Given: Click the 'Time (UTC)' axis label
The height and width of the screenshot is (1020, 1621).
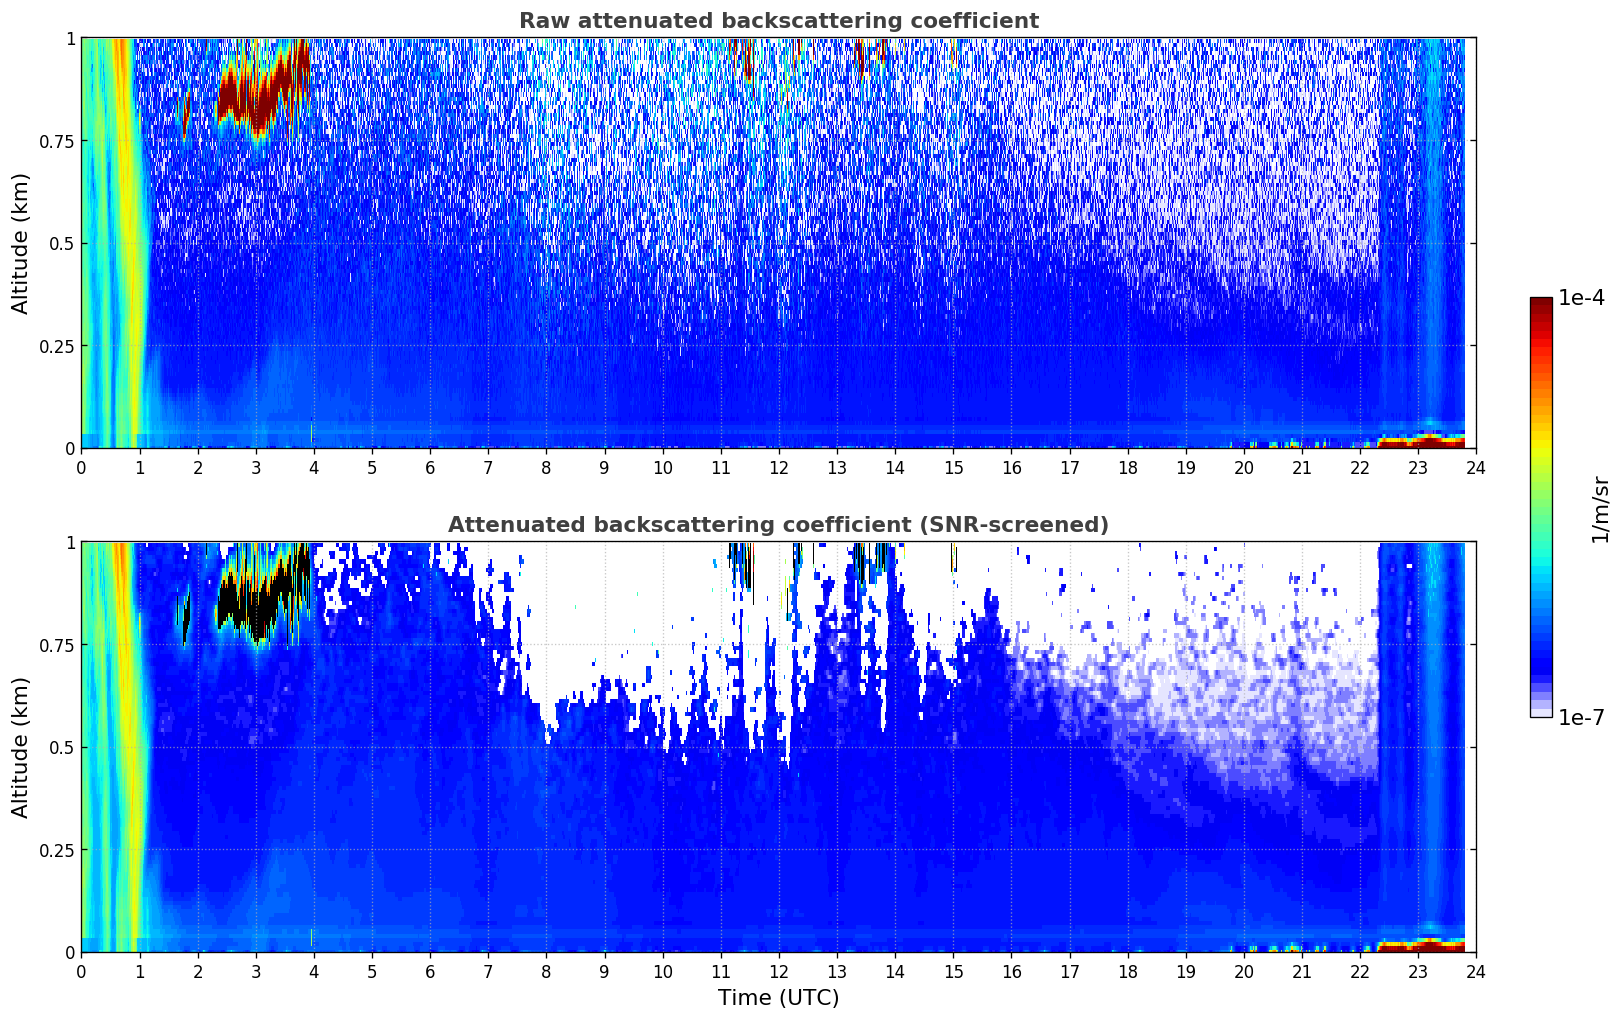Looking at the screenshot, I should pyautogui.click(x=778, y=998).
